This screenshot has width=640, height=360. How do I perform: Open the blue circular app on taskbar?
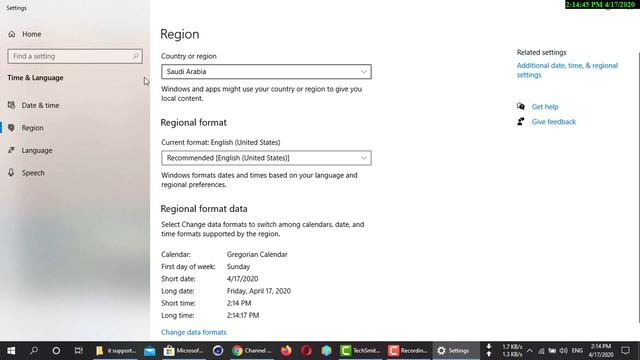(x=218, y=351)
